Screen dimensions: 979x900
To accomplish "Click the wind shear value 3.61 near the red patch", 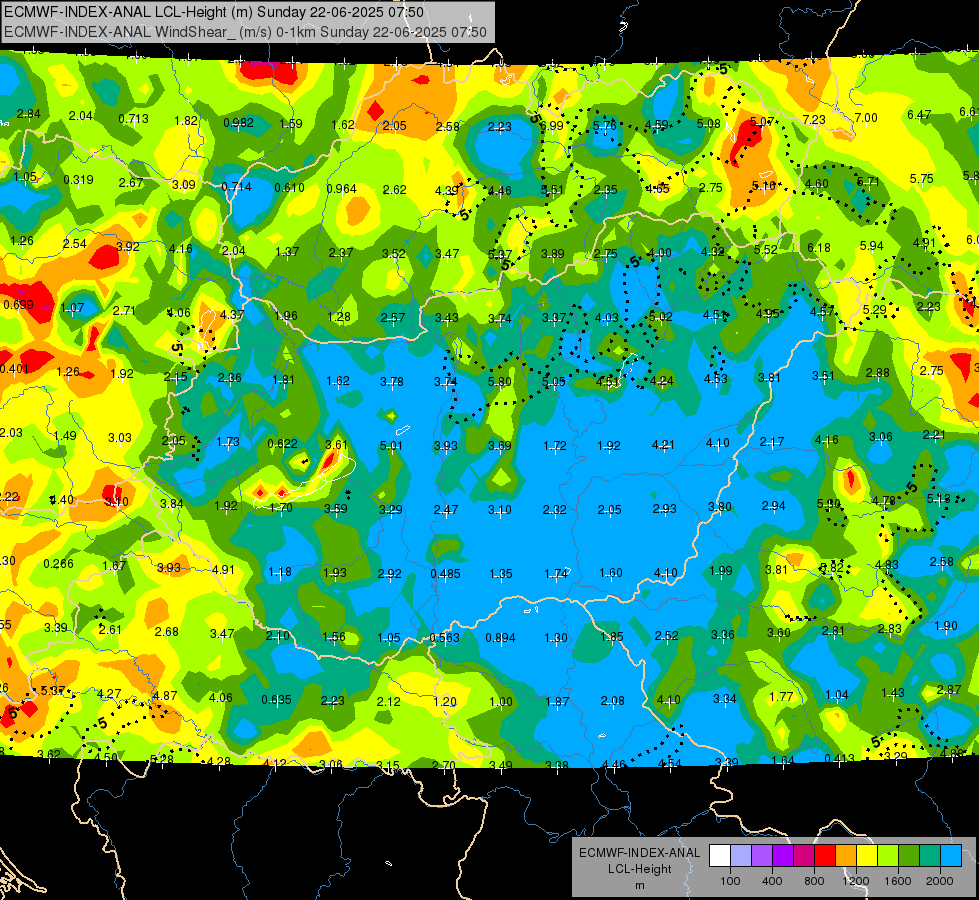I will [x=337, y=445].
